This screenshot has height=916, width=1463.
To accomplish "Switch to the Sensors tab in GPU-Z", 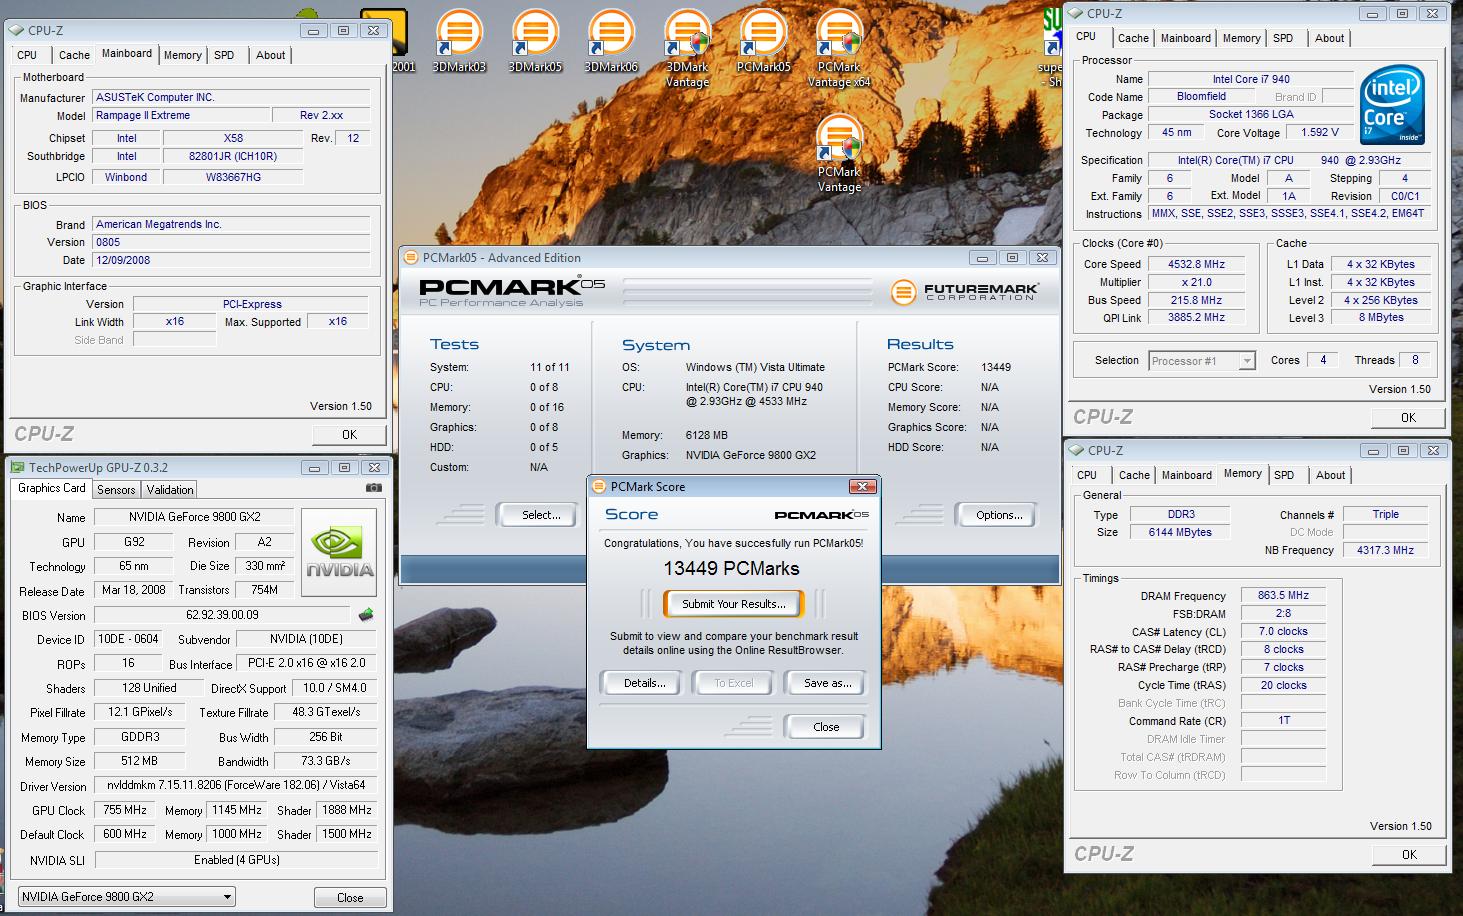I will point(116,490).
